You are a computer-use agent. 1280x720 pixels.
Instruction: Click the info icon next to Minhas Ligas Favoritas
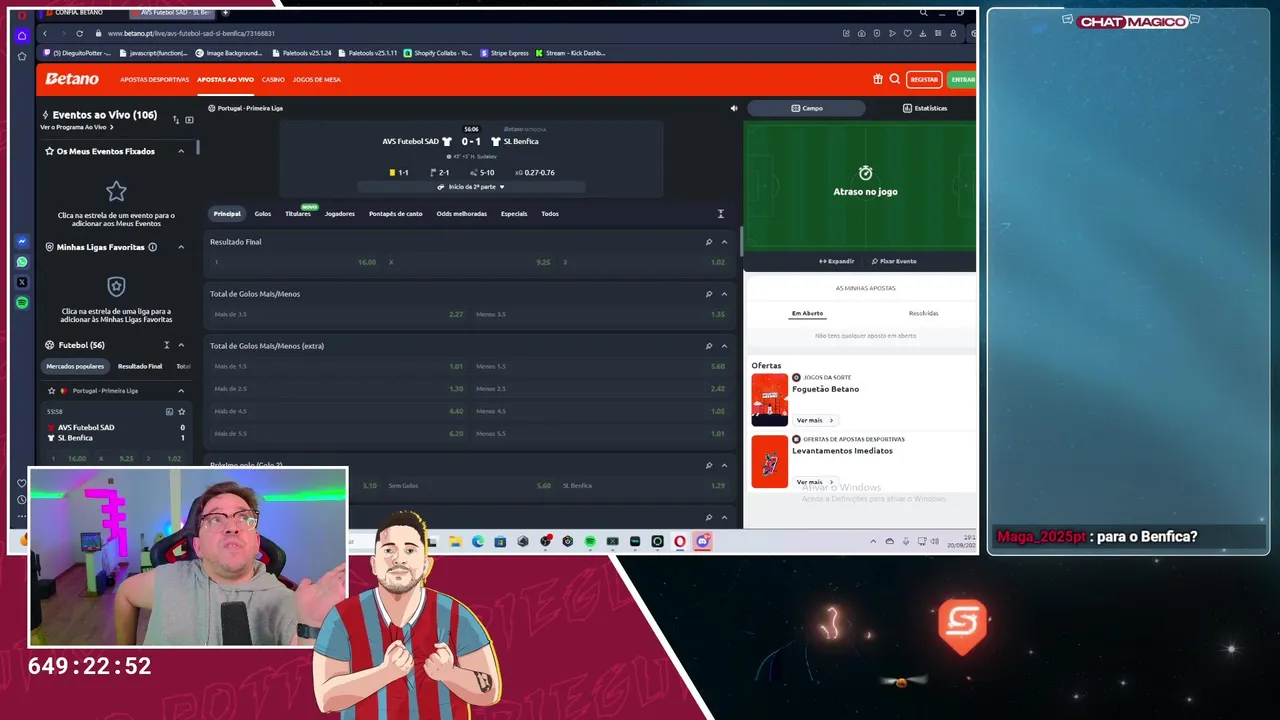pos(152,247)
